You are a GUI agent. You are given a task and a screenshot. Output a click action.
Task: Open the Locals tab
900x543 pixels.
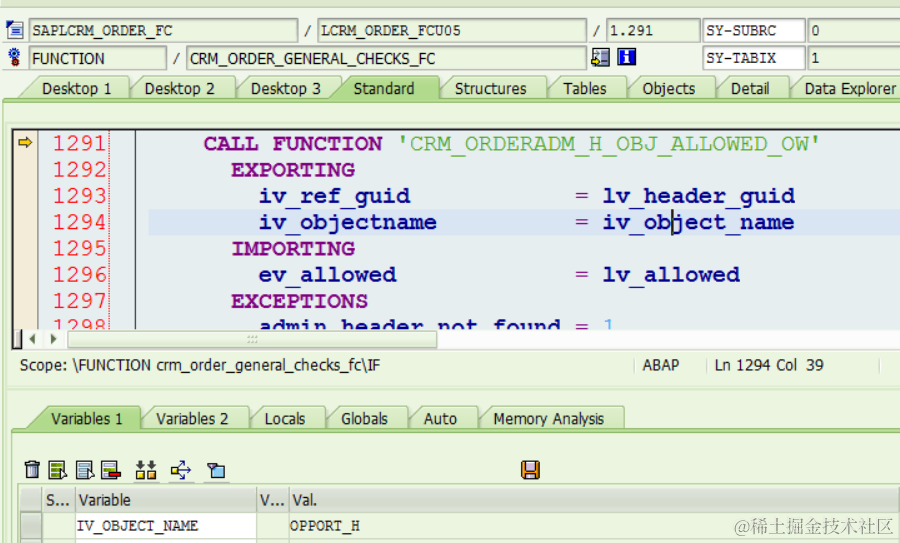285,418
